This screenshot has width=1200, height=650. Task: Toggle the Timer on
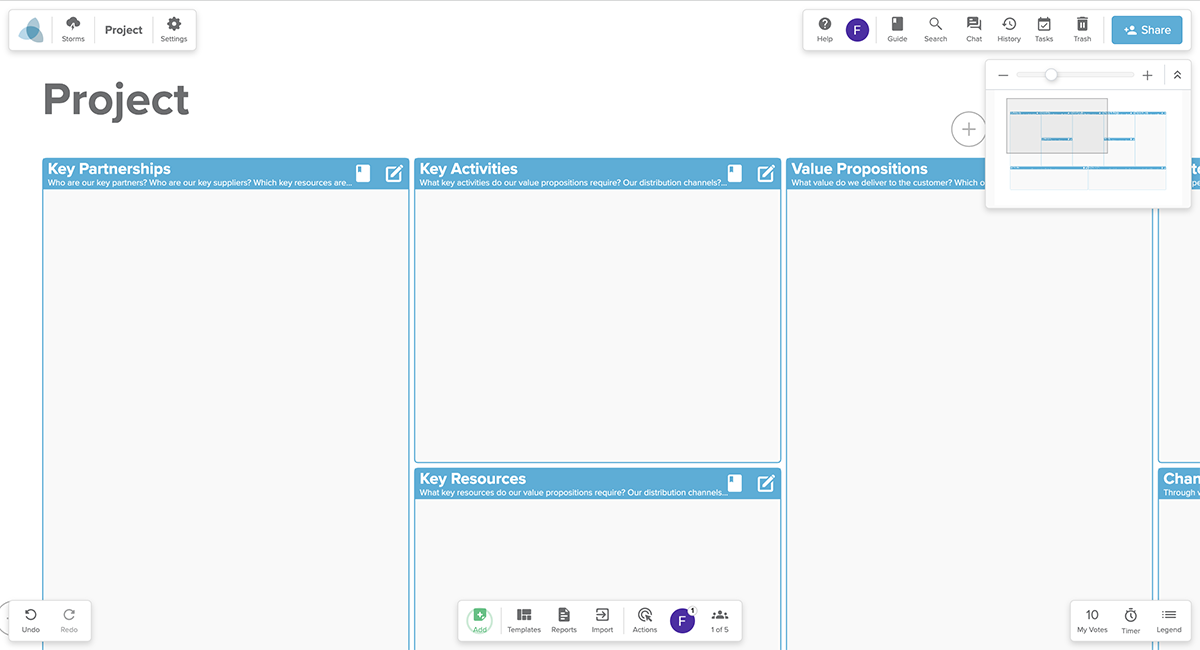1130,620
